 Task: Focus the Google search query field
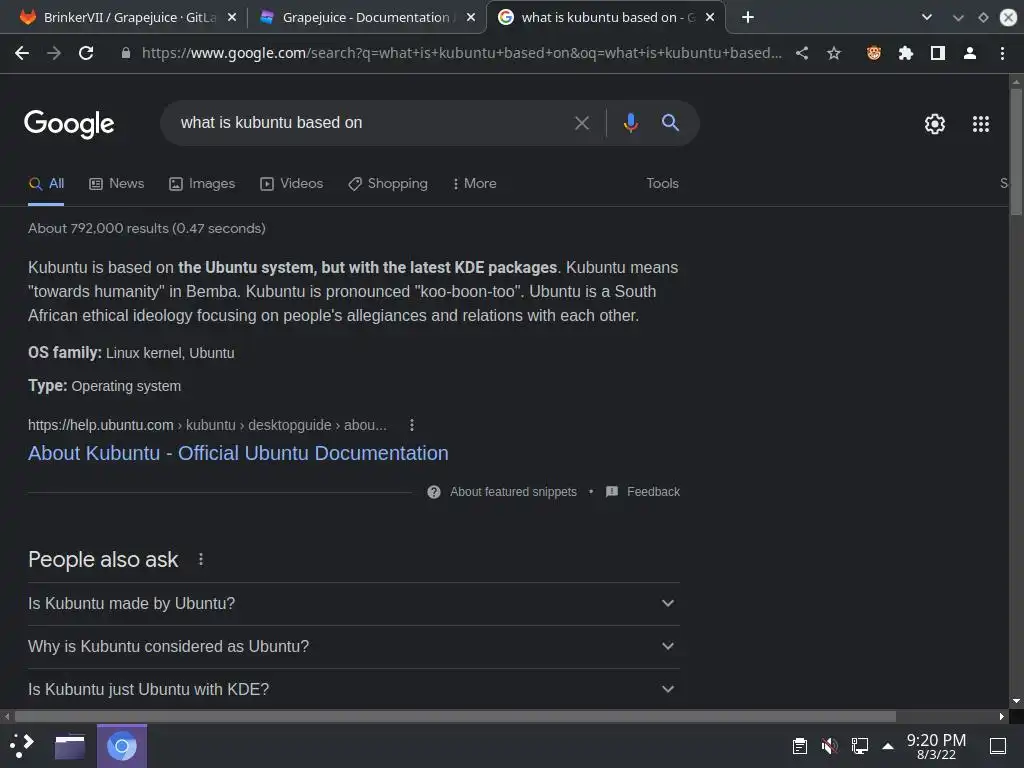tap(366, 123)
